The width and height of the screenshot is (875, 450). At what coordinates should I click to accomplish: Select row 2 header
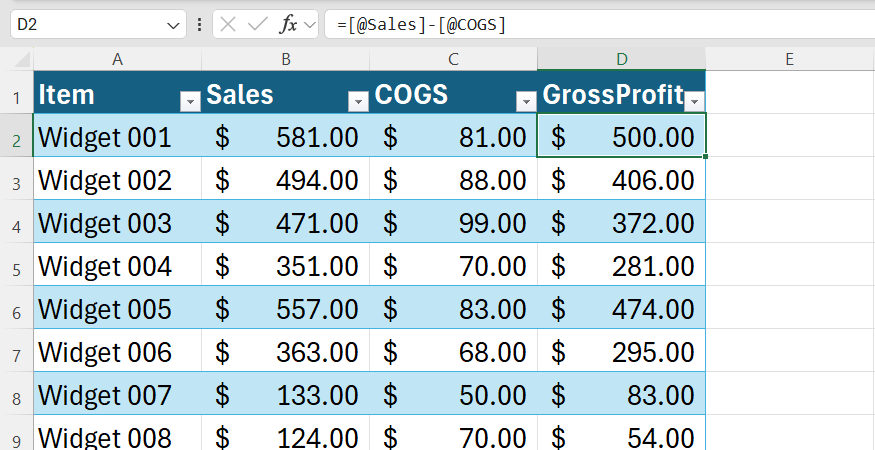pyautogui.click(x=16, y=136)
